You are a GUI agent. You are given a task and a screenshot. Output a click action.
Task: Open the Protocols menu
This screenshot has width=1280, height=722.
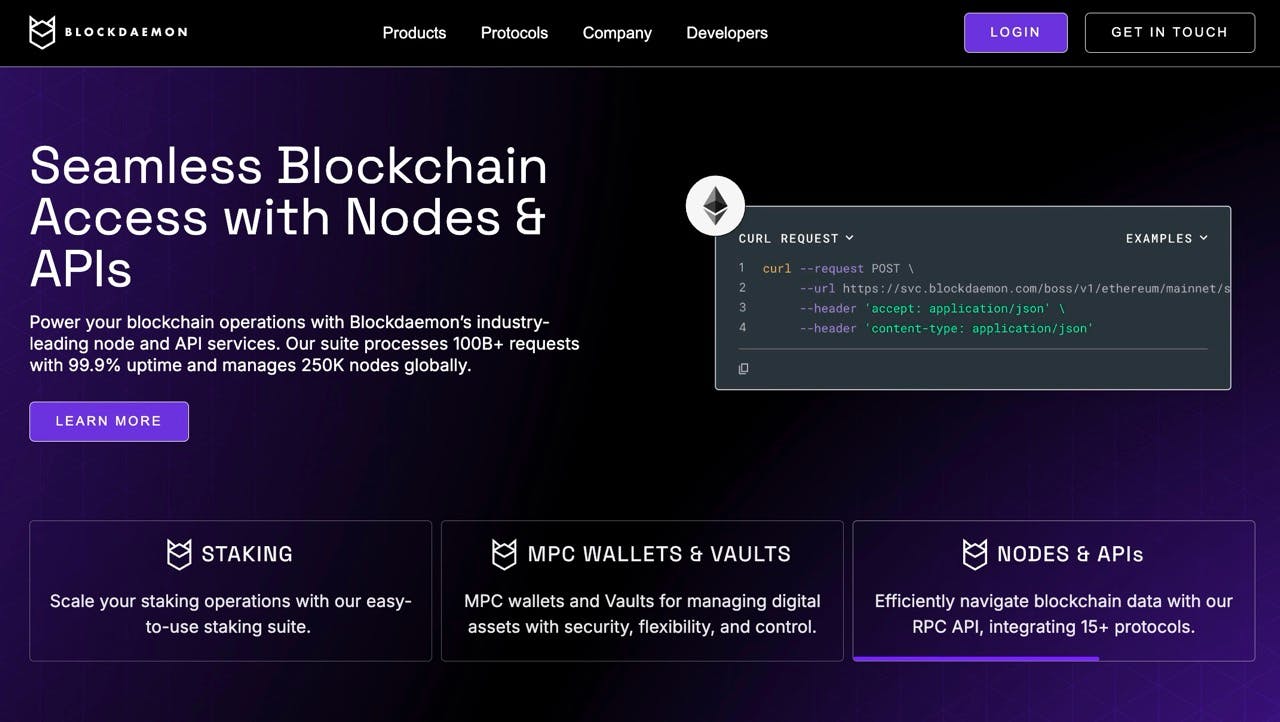(514, 32)
